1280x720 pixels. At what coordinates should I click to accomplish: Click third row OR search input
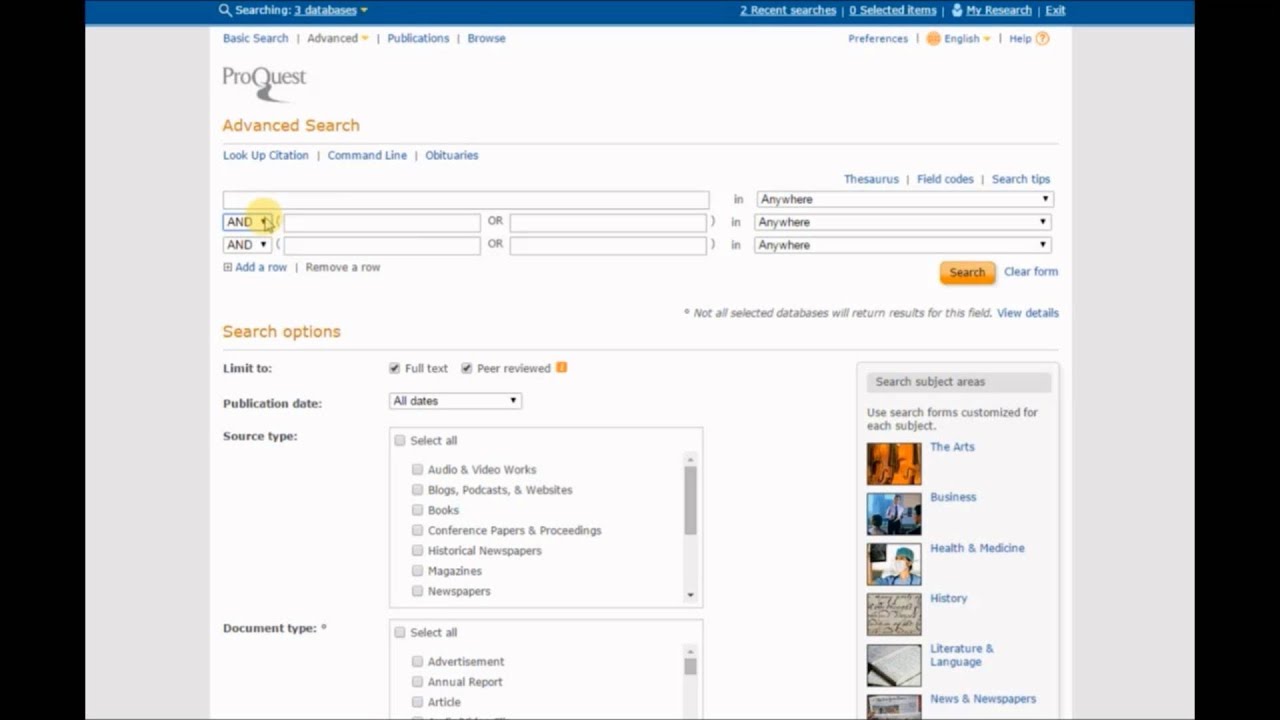pyautogui.click(x=608, y=245)
